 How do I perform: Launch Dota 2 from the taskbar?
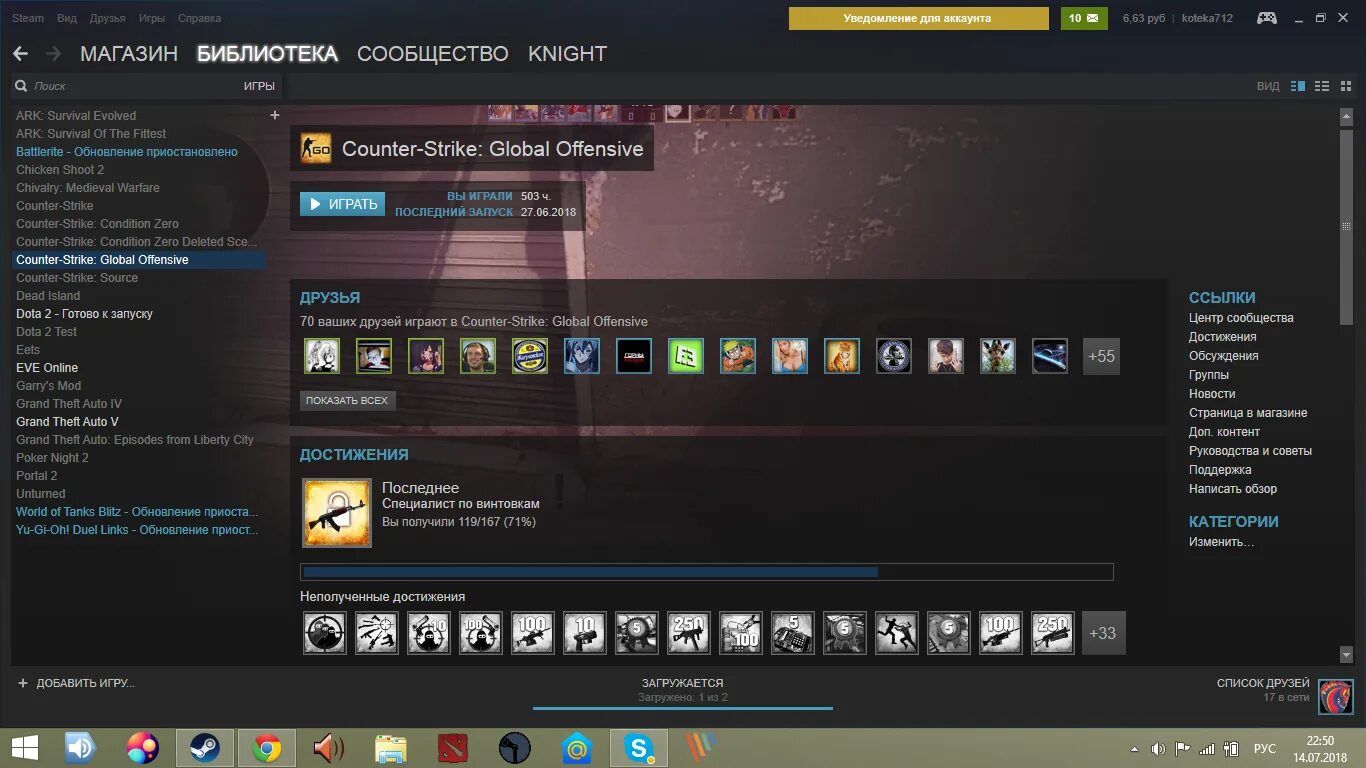click(453, 748)
